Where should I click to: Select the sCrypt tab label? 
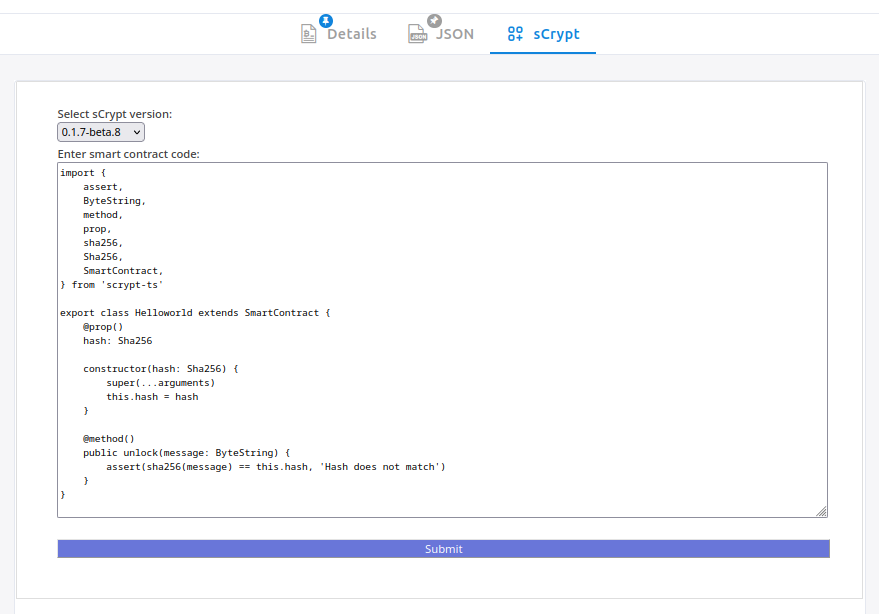[x=556, y=34]
